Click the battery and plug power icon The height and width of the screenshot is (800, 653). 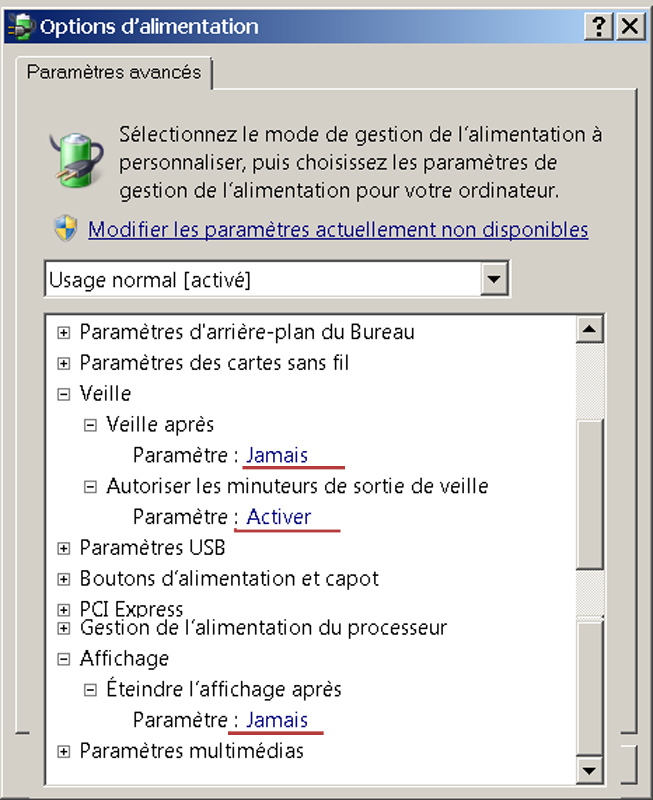tap(77, 160)
